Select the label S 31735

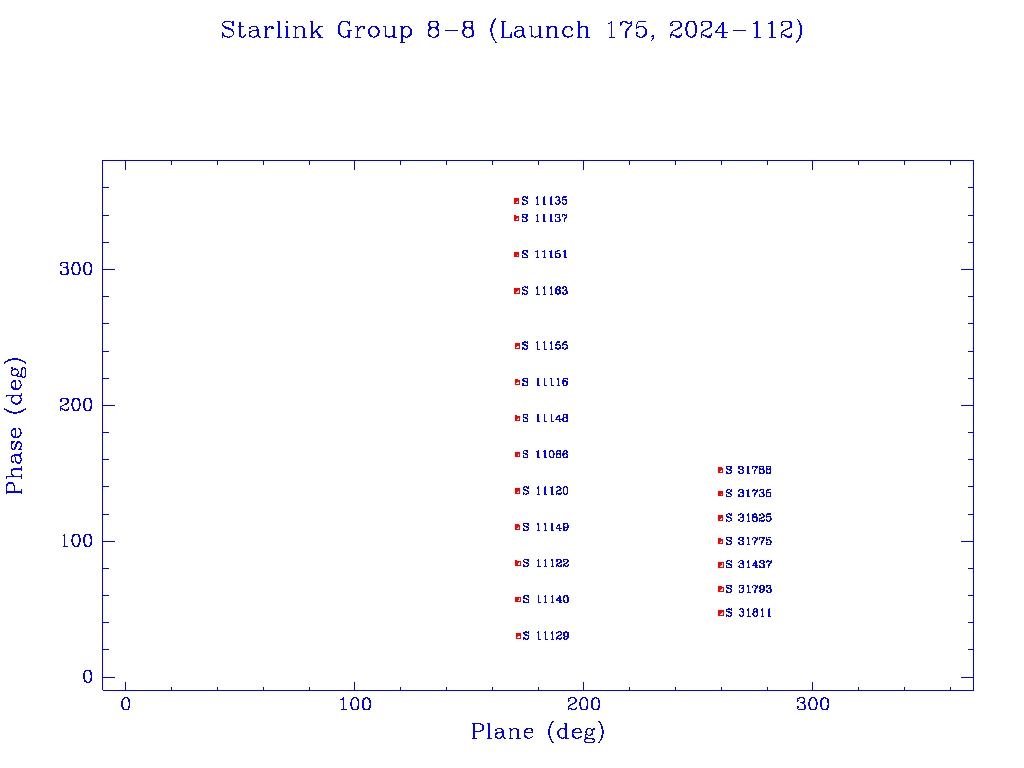tap(748, 493)
